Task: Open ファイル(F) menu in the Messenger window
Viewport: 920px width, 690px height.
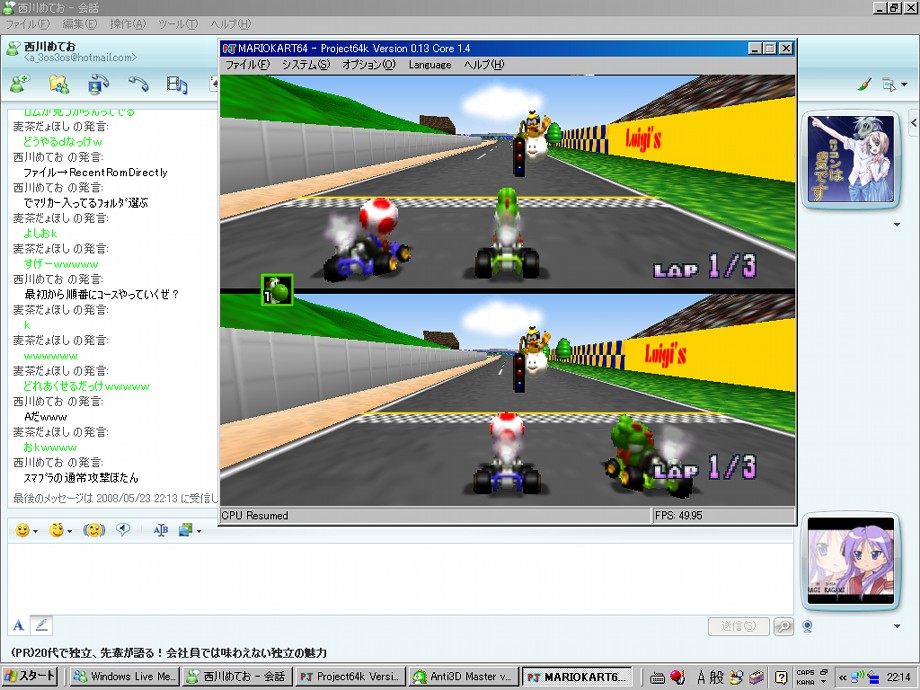Action: [28, 24]
